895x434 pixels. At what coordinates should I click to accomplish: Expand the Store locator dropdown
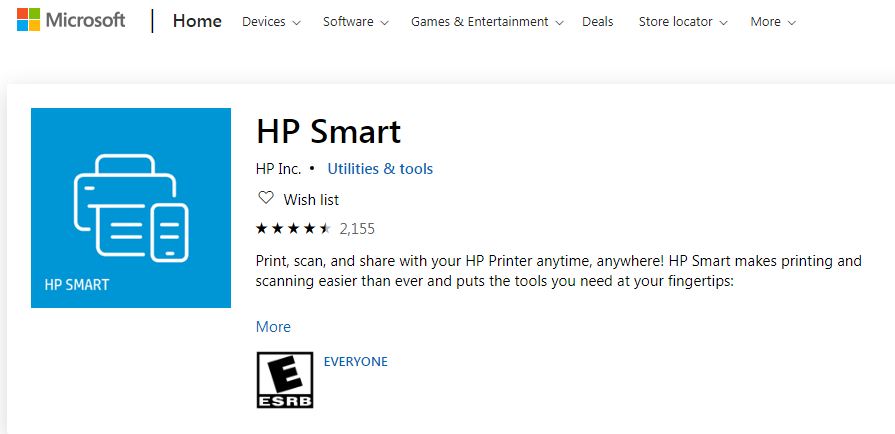point(683,22)
